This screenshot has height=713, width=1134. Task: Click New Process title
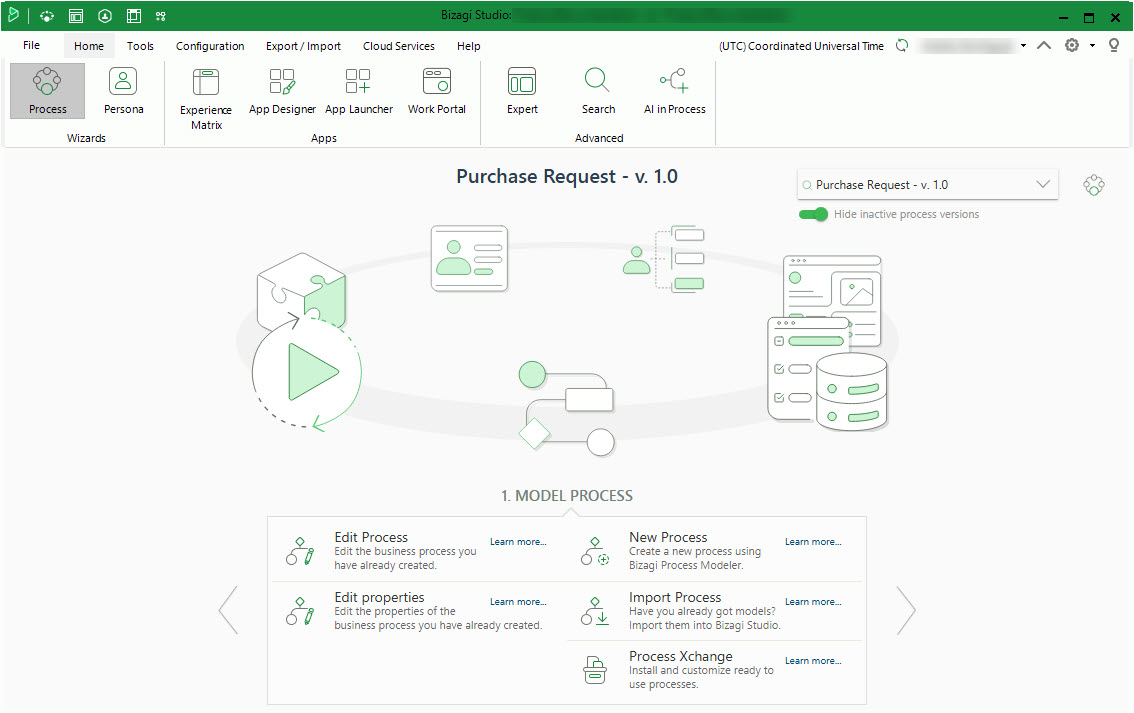coord(668,537)
